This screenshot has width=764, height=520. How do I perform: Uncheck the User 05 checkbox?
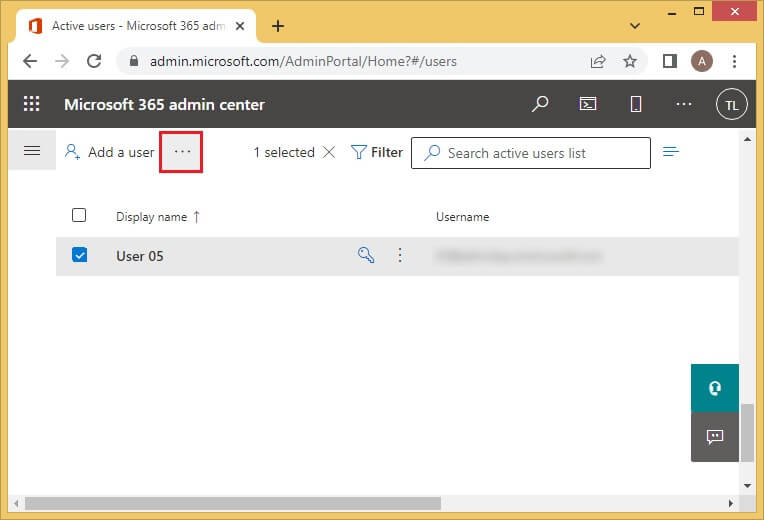pos(79,254)
